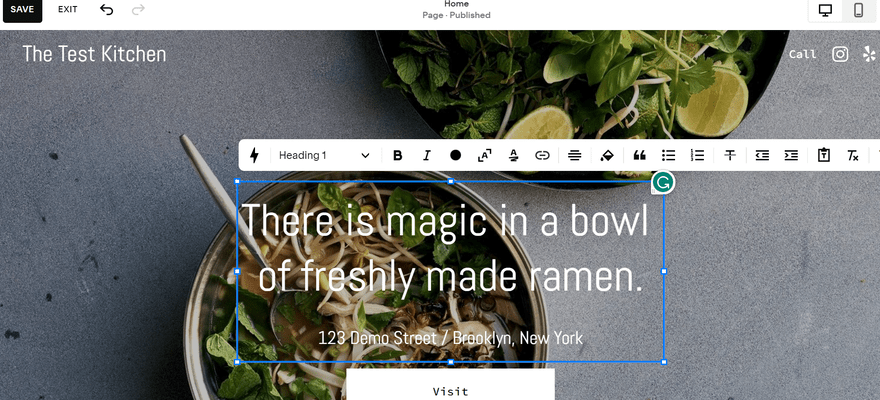Open the lightning bolt AI tool
The width and height of the screenshot is (880, 400).
point(254,155)
